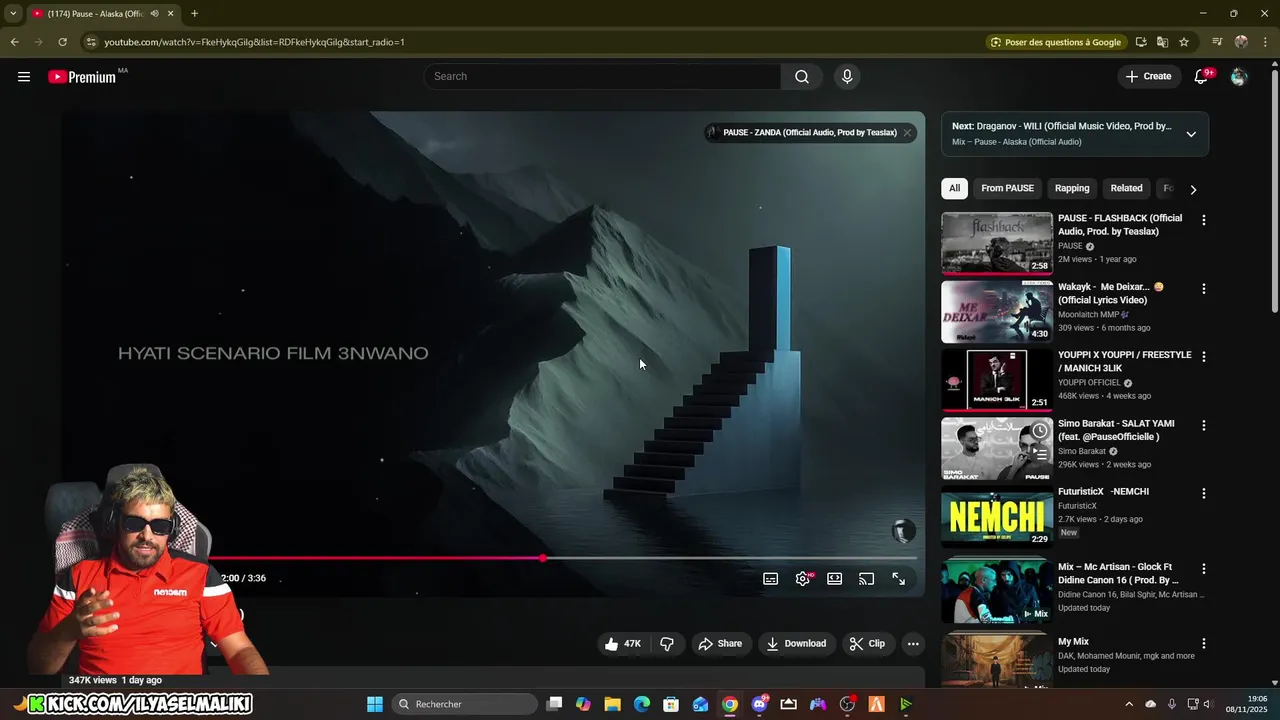Open media controls icon in Chrome toolbar
This screenshot has height=720, width=1280.
tap(1217, 42)
